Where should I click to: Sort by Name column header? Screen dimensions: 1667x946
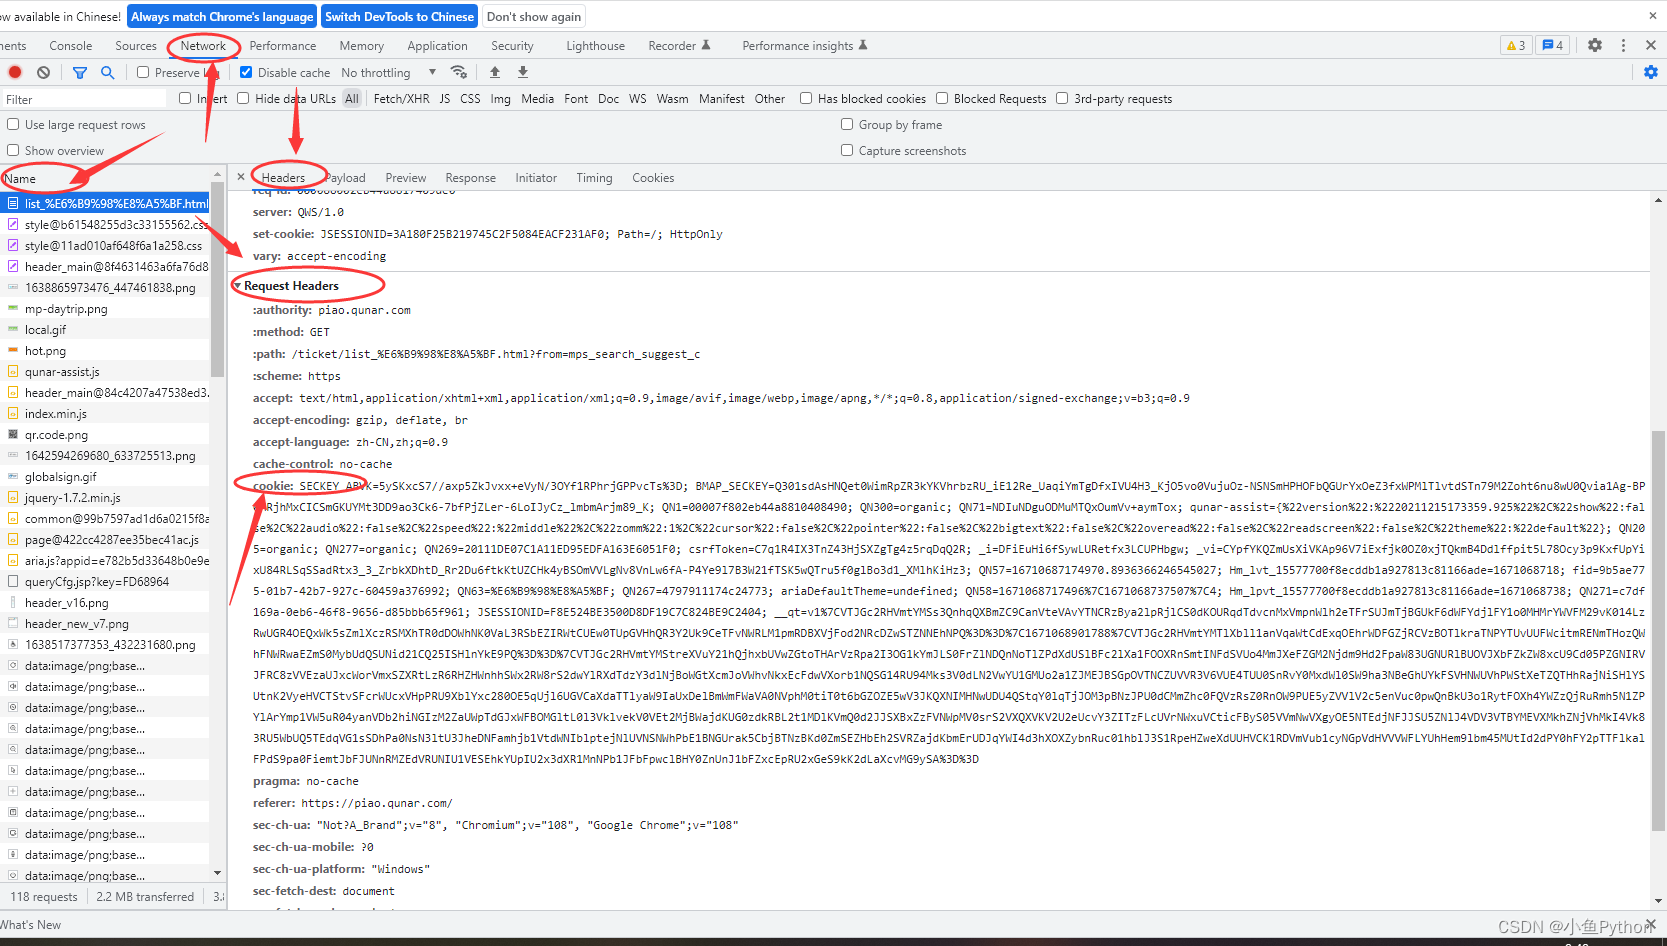104,178
